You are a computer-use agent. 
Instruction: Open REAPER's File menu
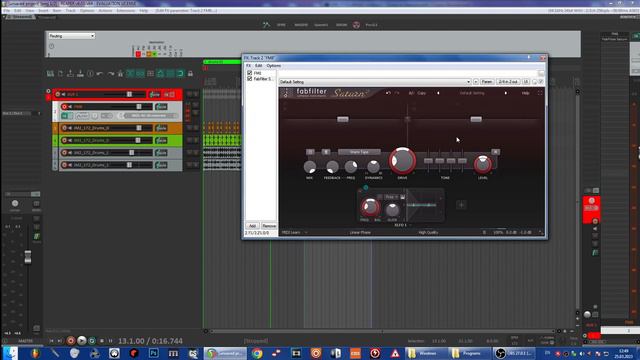(x=7, y=11)
